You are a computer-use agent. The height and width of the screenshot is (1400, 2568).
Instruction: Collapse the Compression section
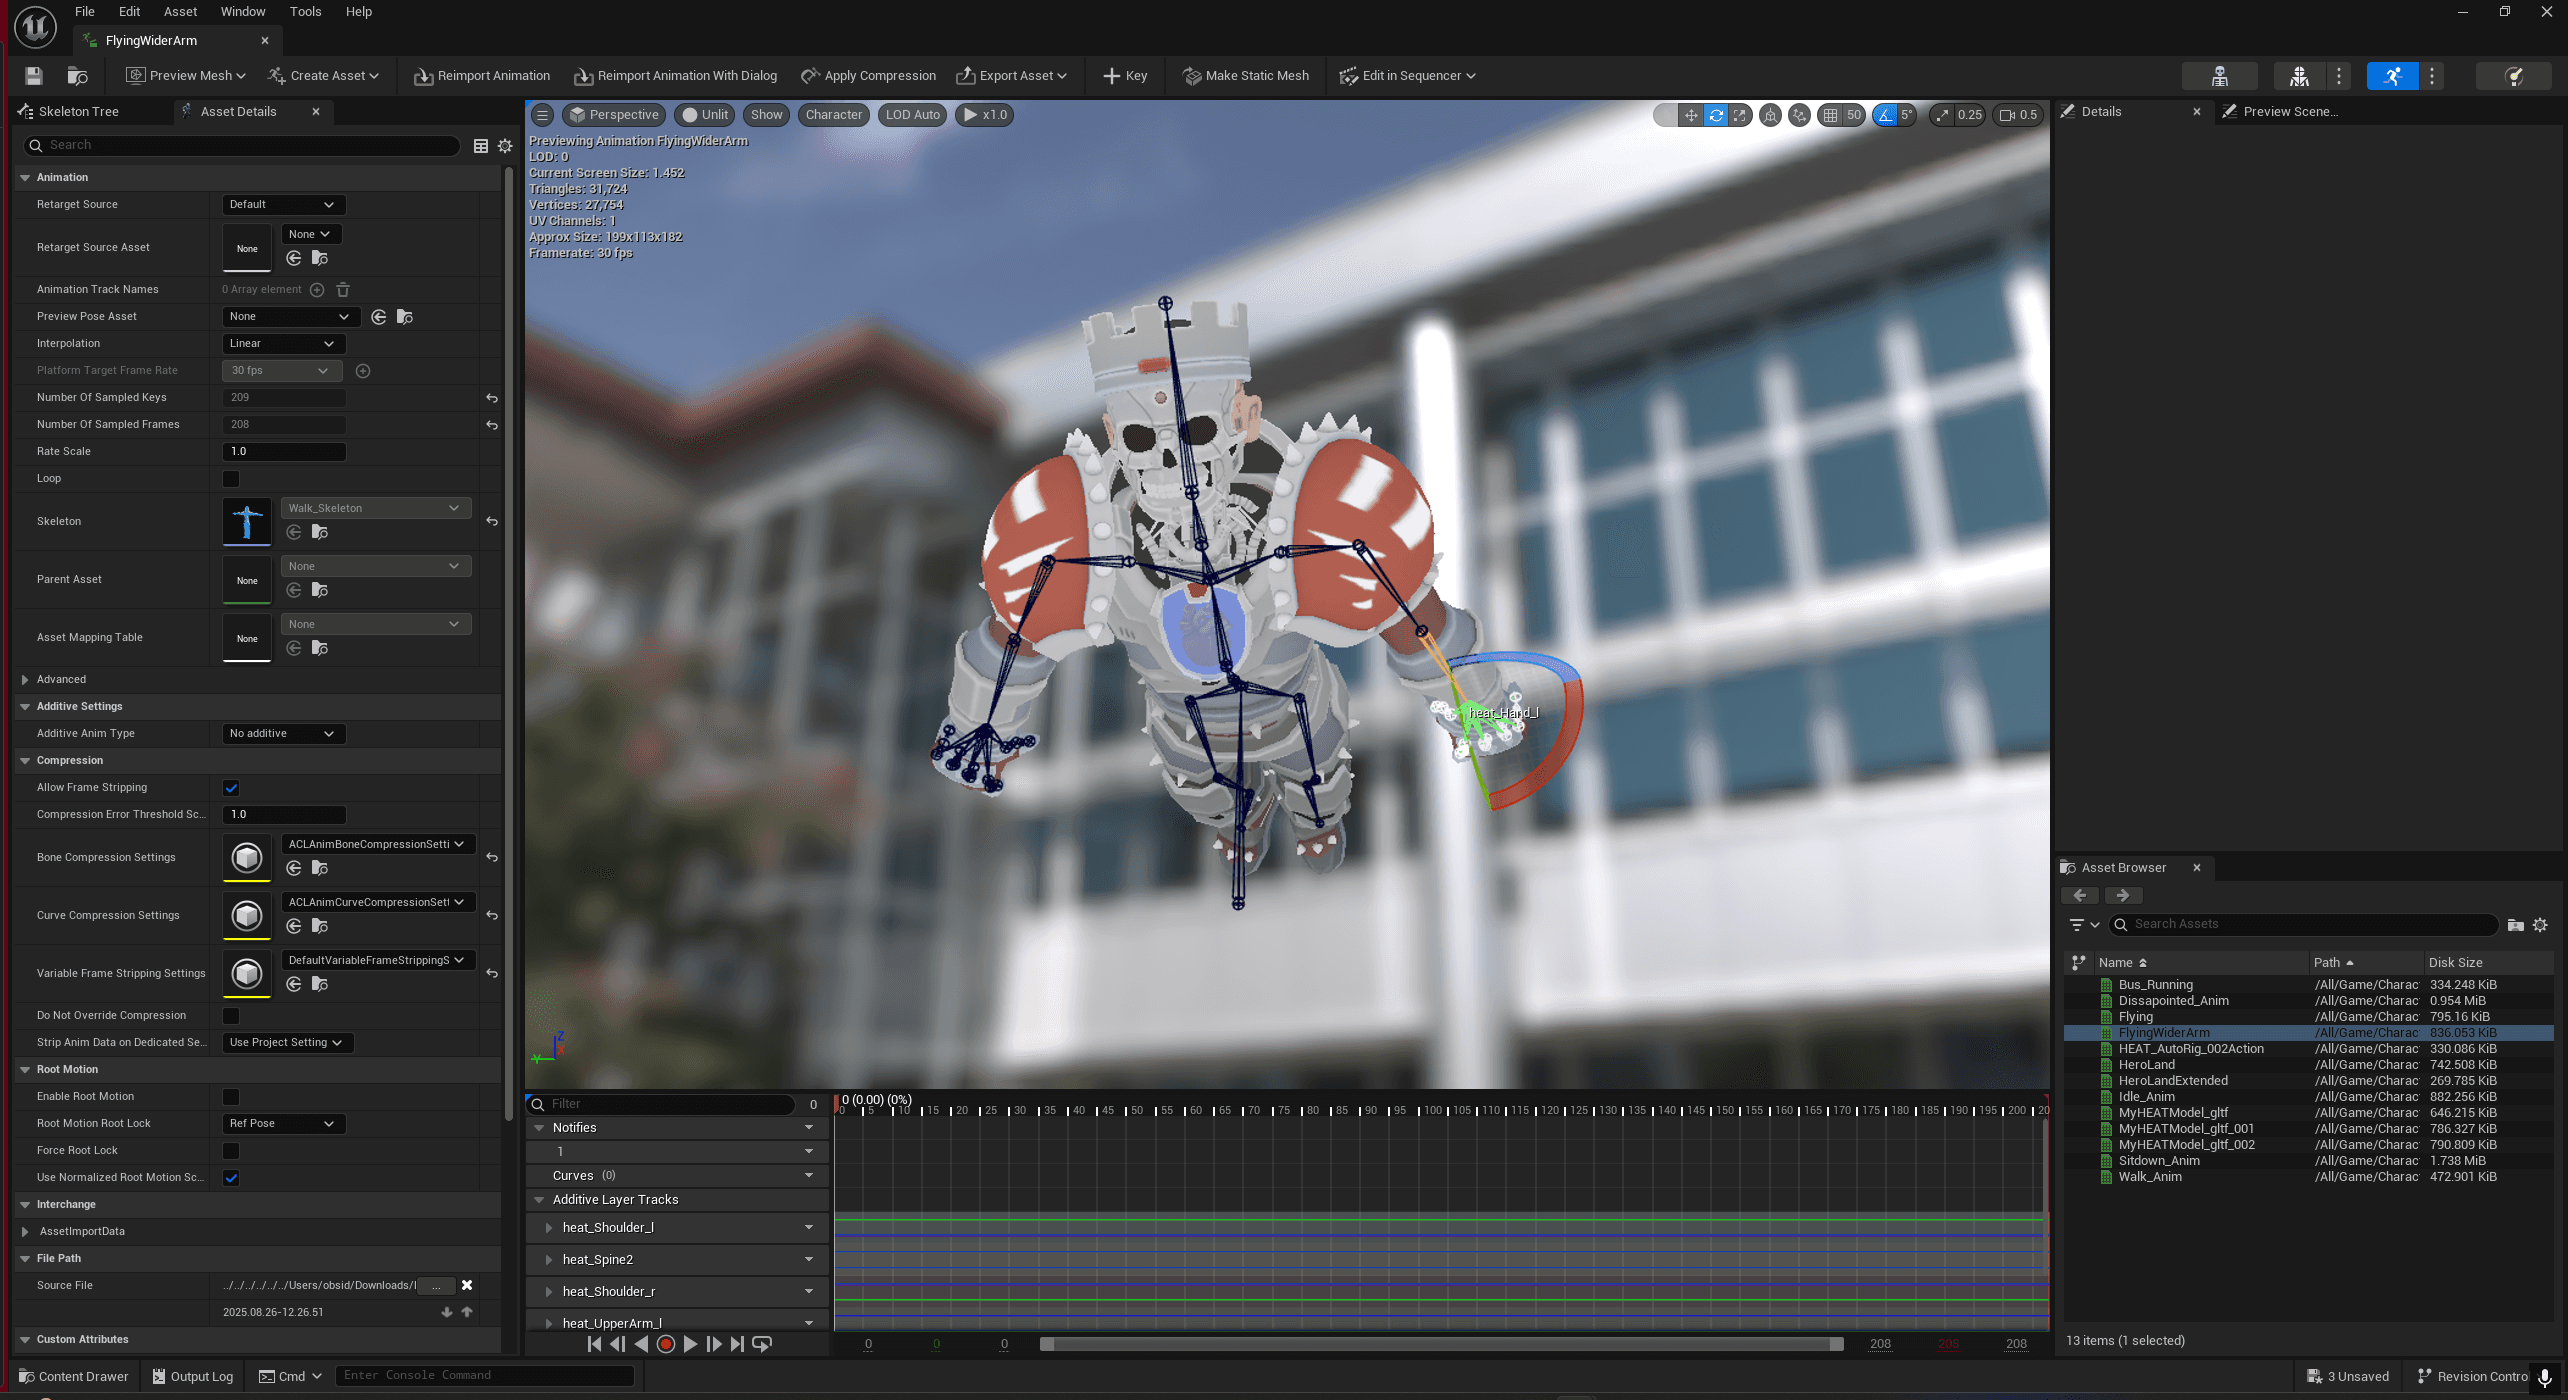(x=25, y=761)
